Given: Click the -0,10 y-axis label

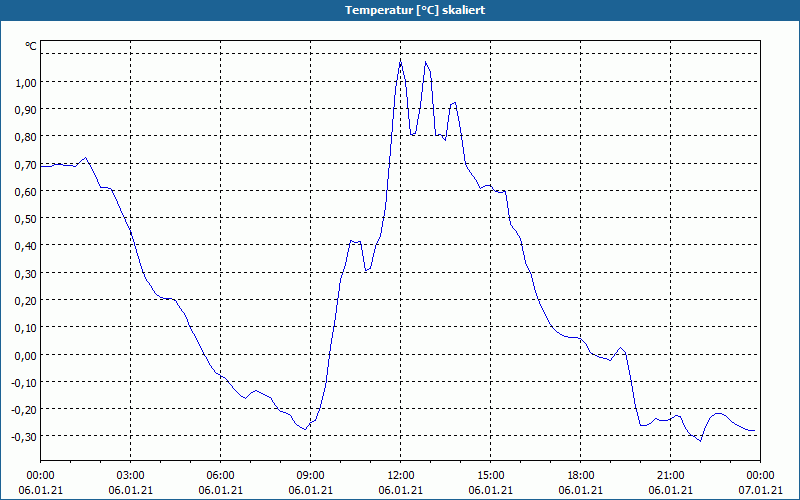Looking at the screenshot, I should pos(24,382).
